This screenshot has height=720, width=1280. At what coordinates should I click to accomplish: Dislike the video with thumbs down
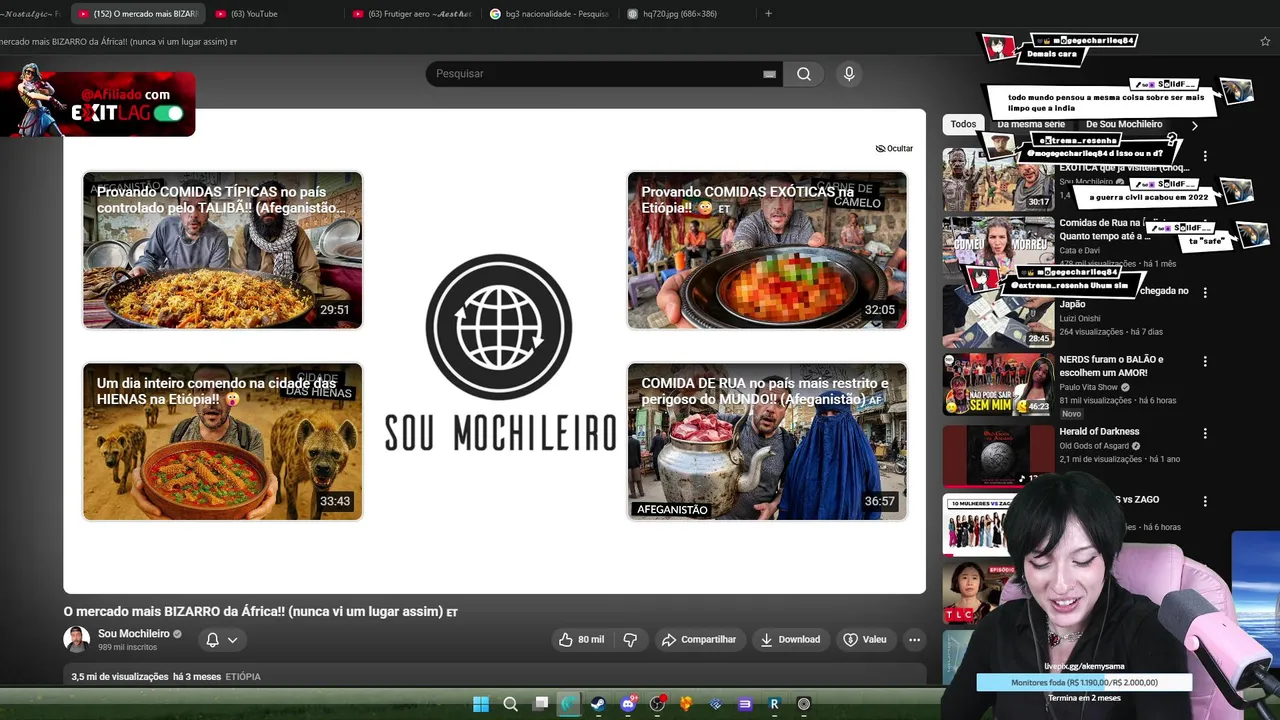click(631, 640)
